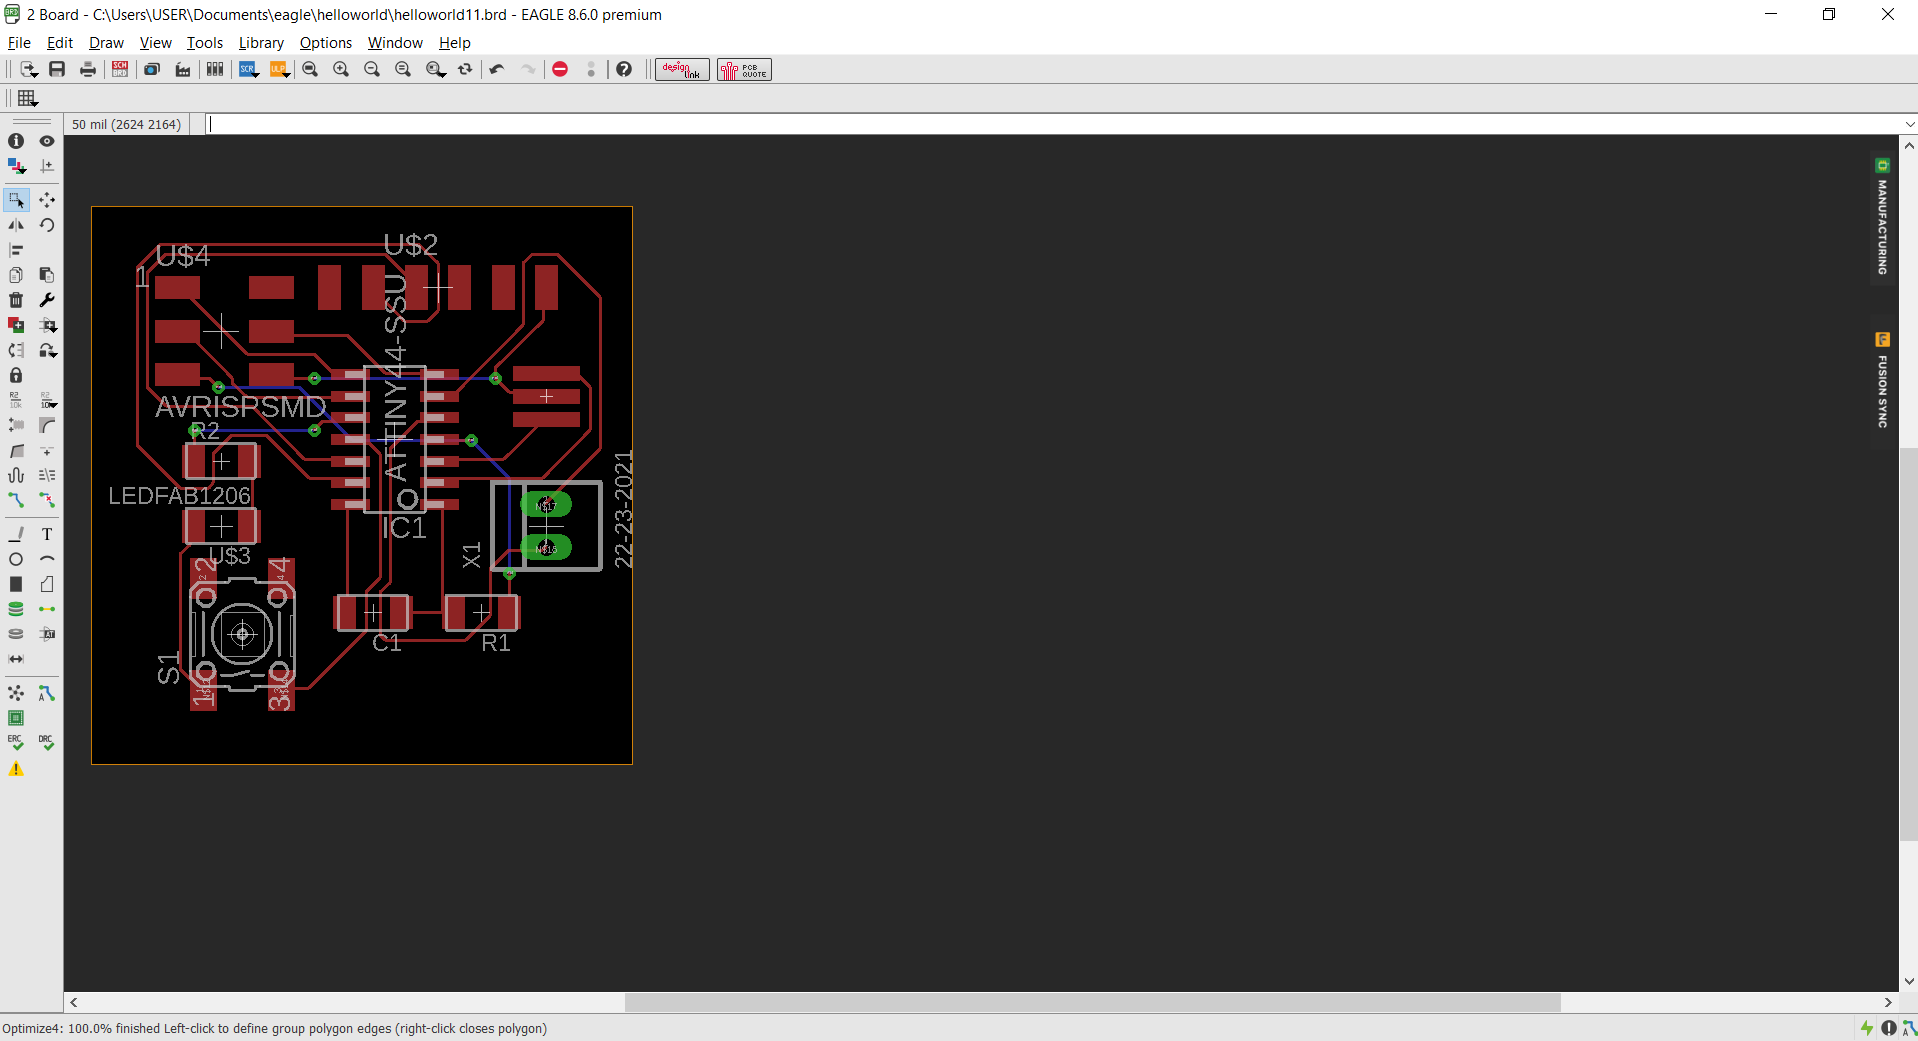Open the library manager books icon

(215, 69)
